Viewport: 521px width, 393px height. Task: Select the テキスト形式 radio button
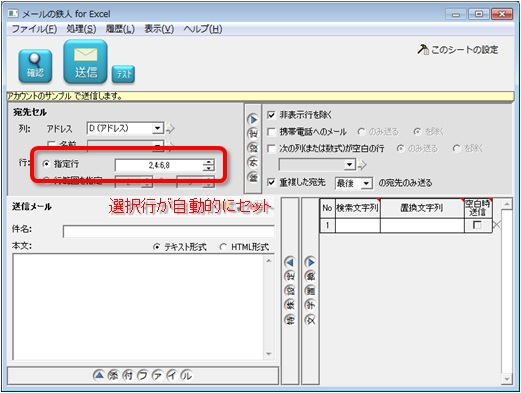point(156,247)
